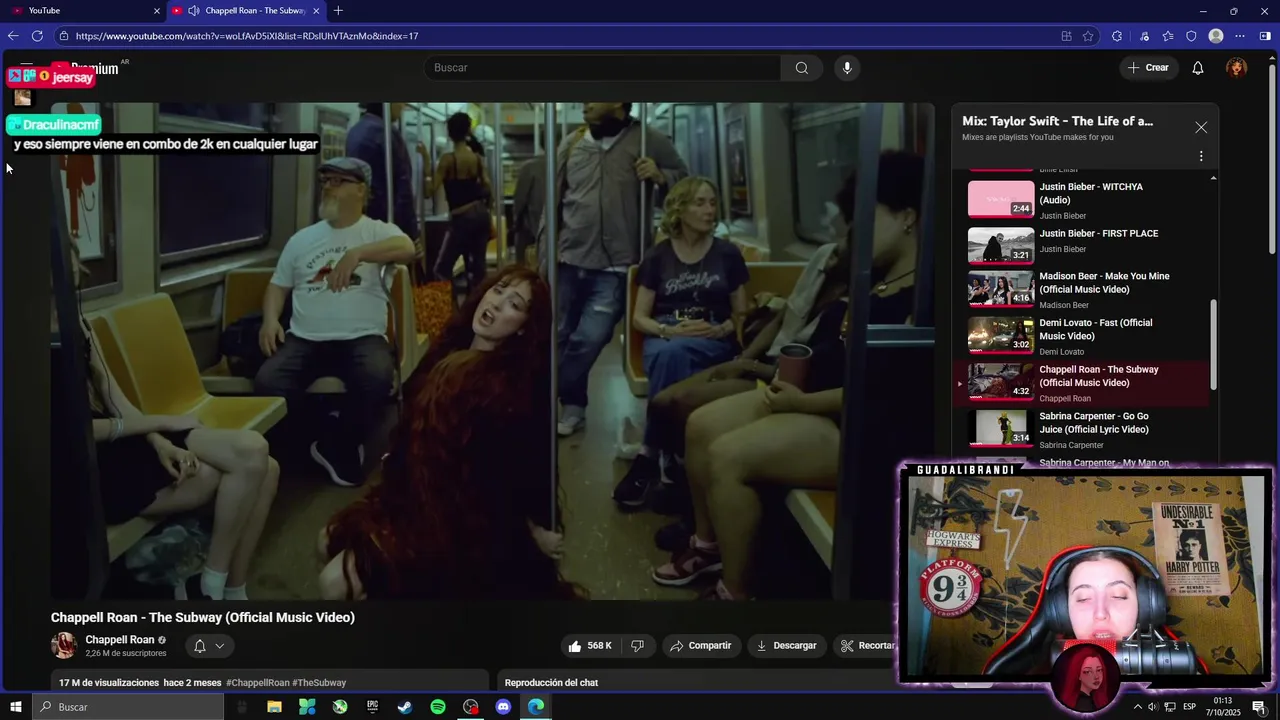The width and height of the screenshot is (1280, 720).
Task: Reload the page
Action: pos(37,36)
